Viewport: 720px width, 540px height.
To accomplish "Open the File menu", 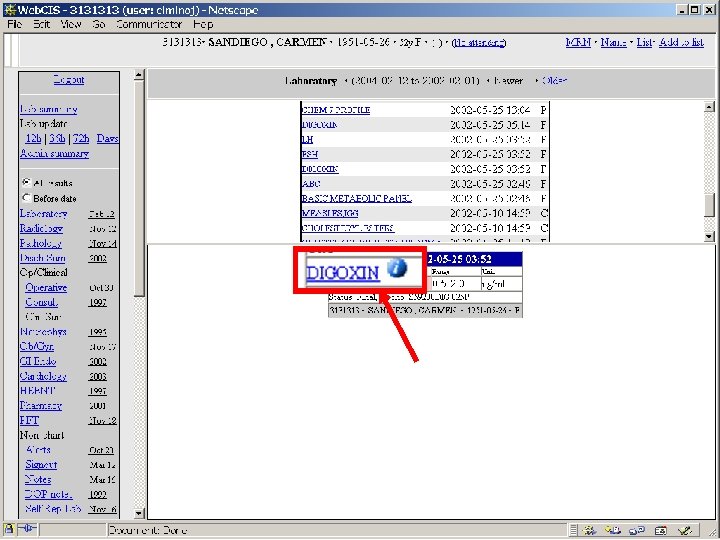I will pyautogui.click(x=15, y=24).
